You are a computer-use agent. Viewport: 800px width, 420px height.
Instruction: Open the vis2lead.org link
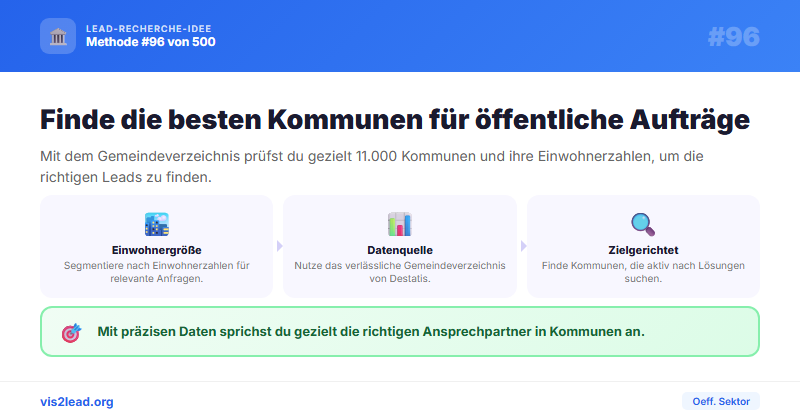pyautogui.click(x=77, y=402)
